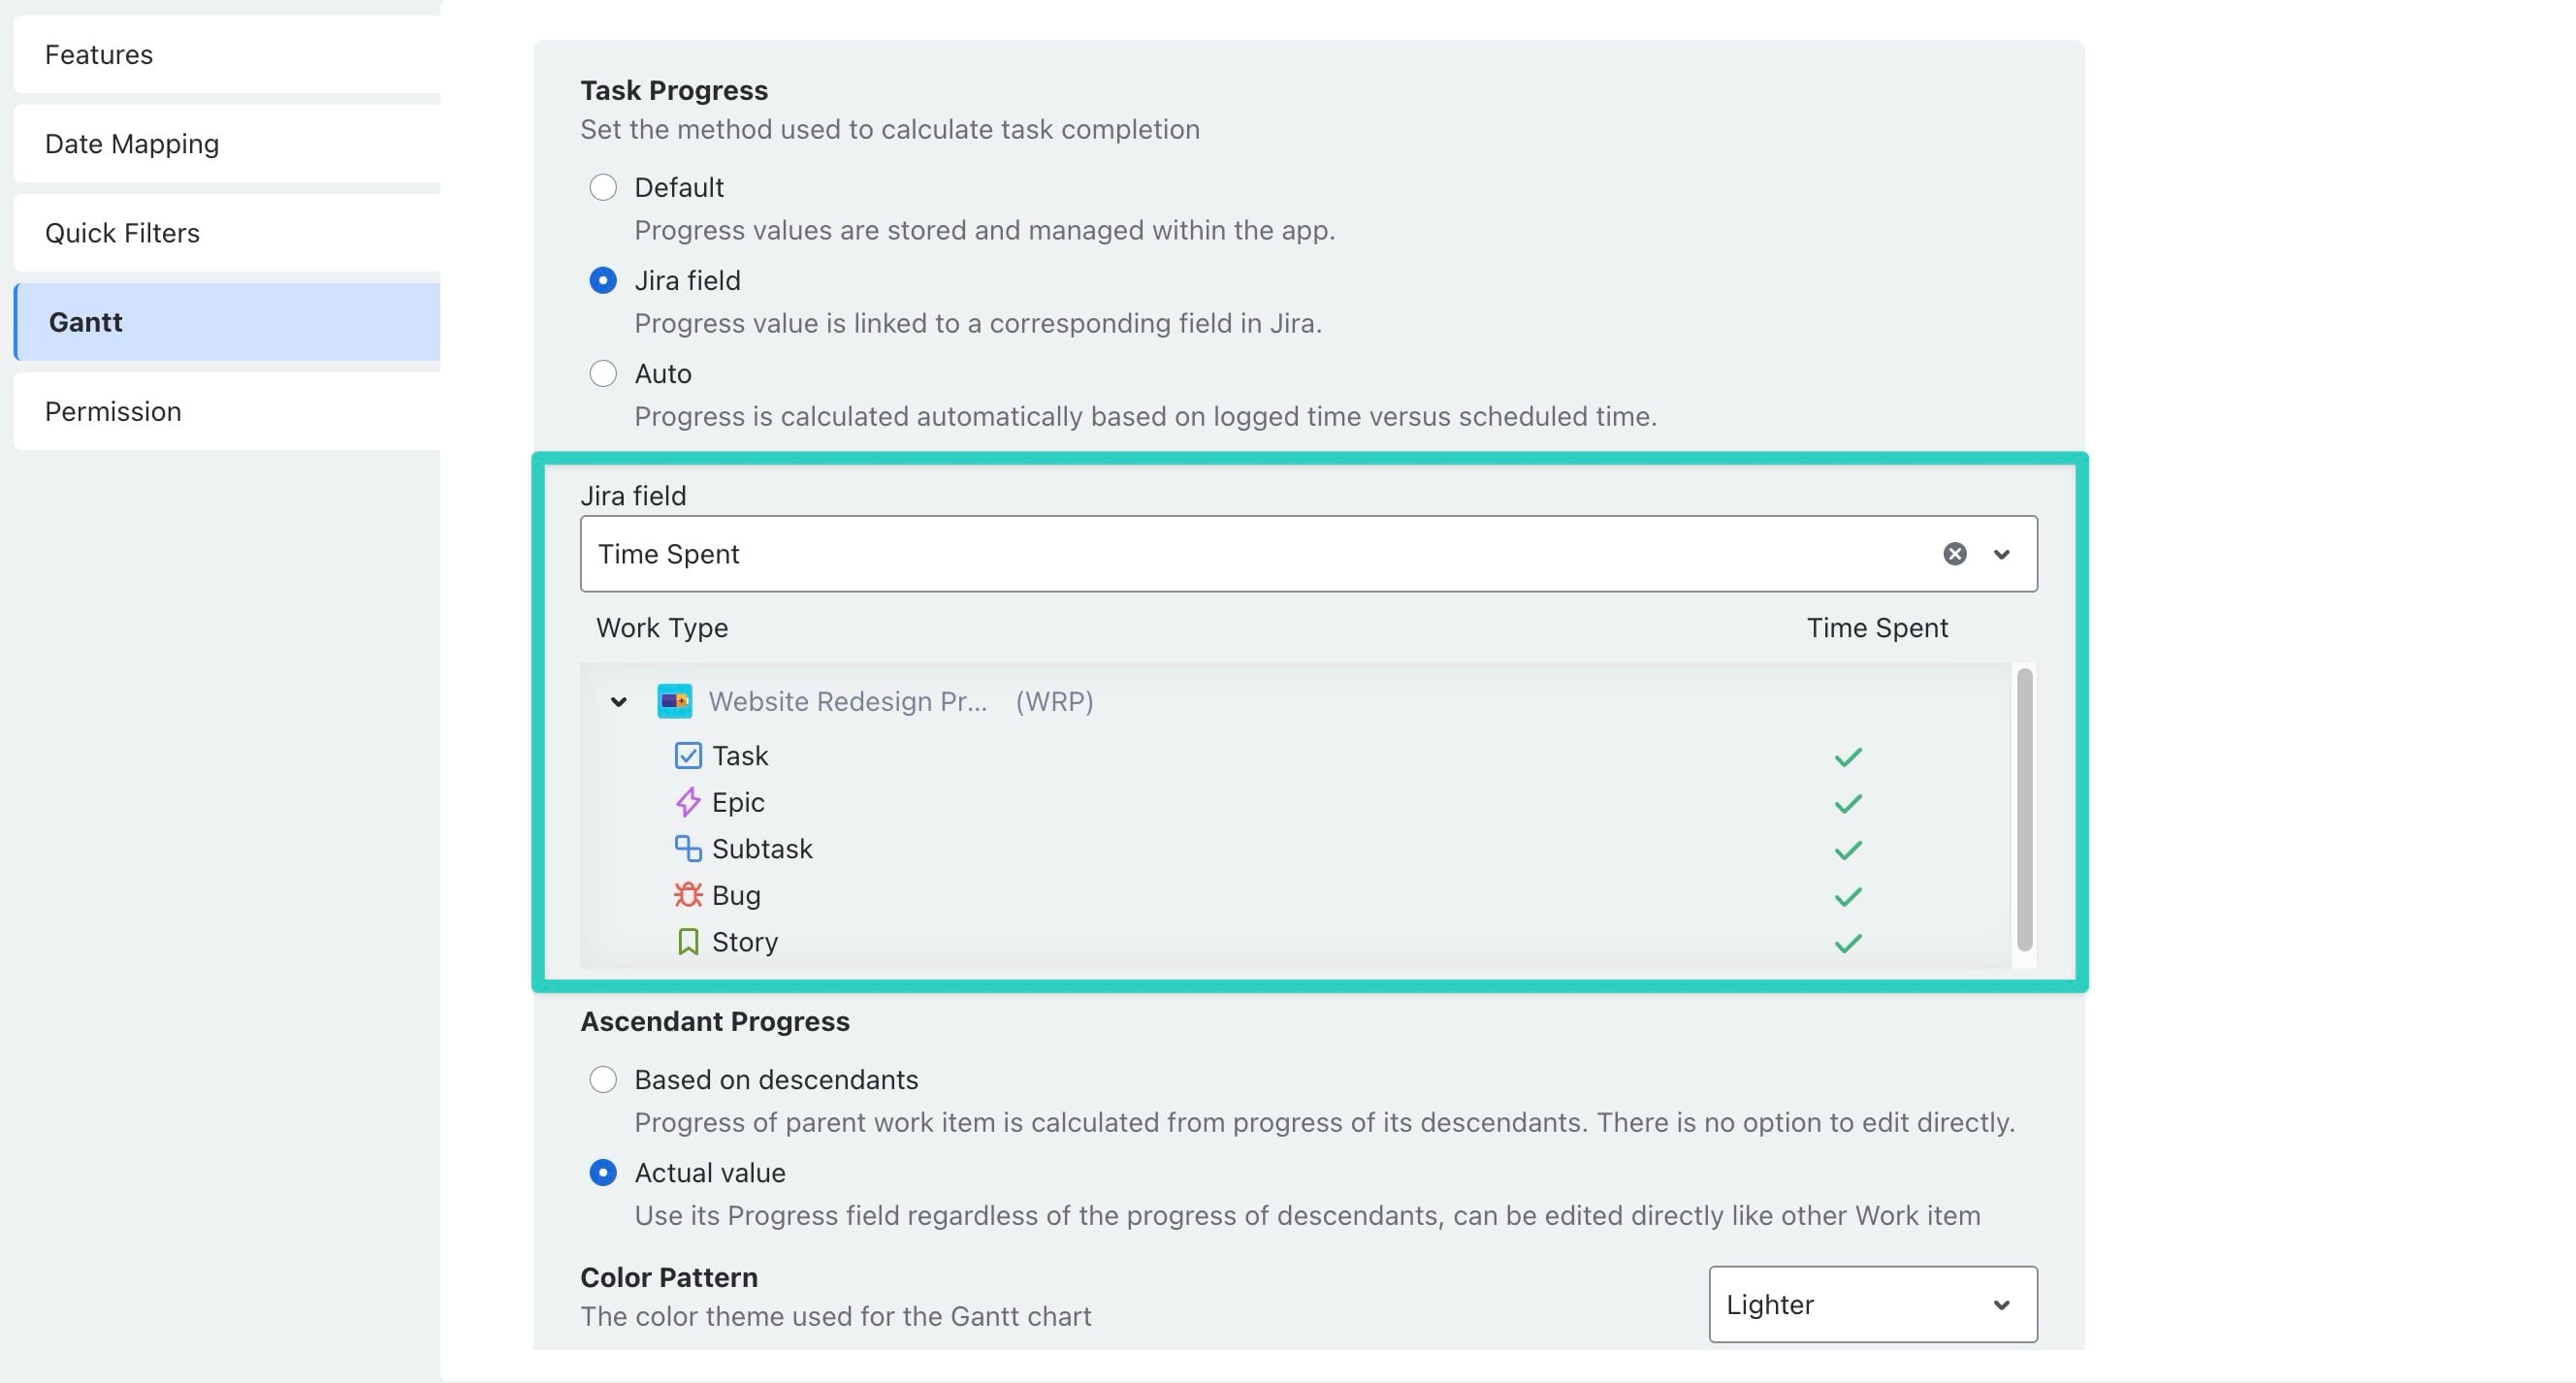Click the Task work type checkbox icon
This screenshot has height=1383, width=2576.
tap(688, 755)
